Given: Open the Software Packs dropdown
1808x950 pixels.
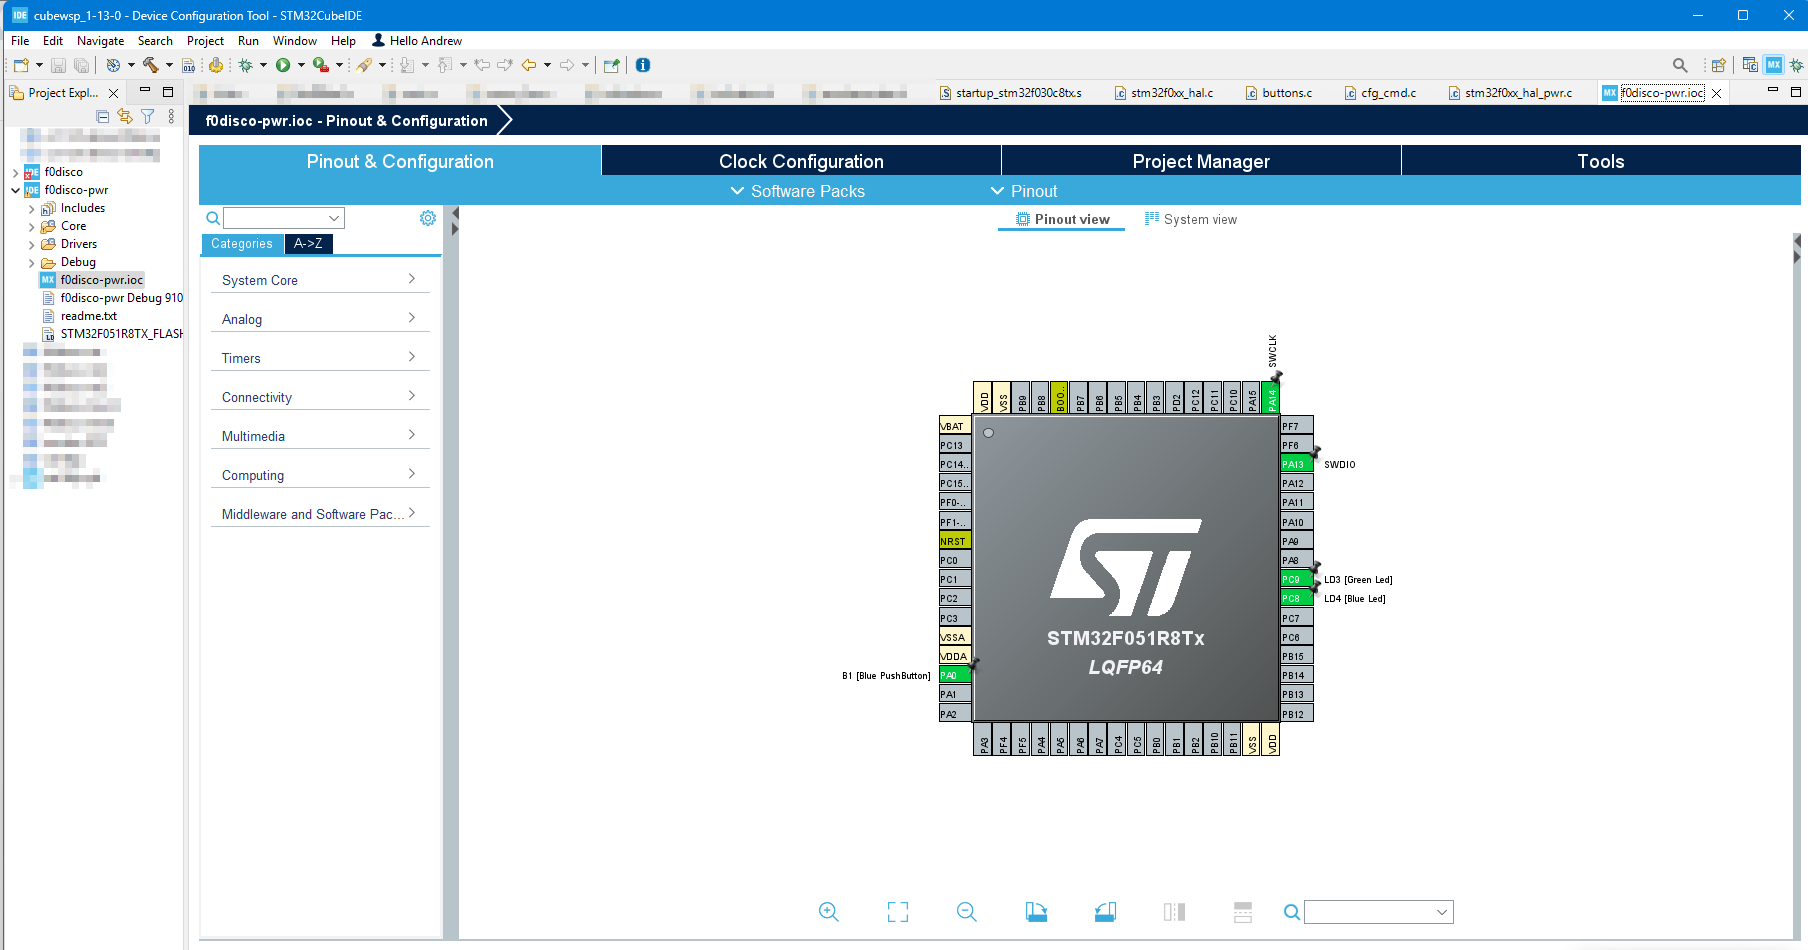Looking at the screenshot, I should coord(797,191).
